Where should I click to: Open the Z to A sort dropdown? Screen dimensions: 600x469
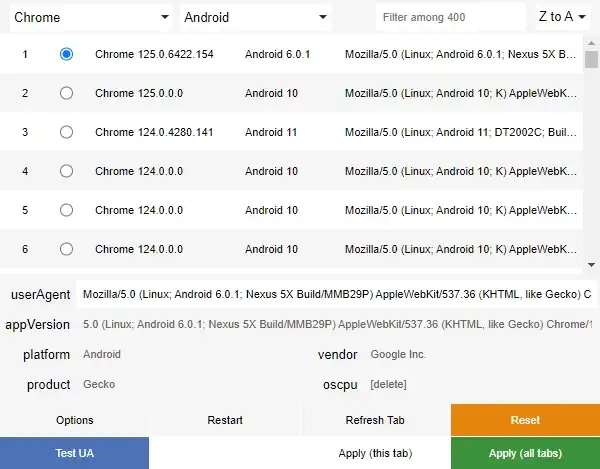pos(562,17)
